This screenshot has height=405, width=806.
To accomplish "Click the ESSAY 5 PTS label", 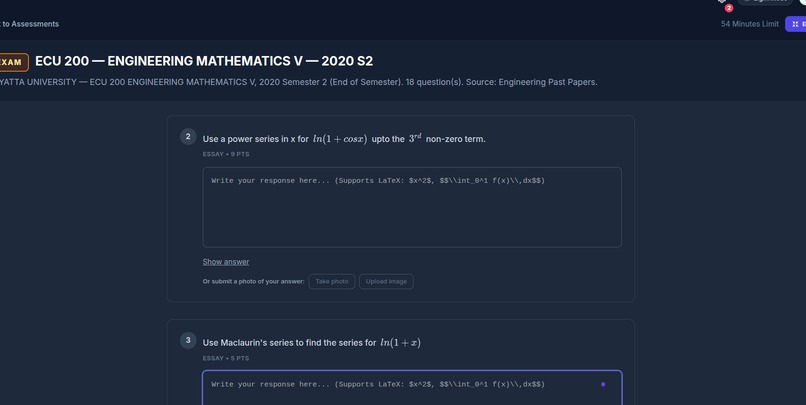I will (x=226, y=358).
